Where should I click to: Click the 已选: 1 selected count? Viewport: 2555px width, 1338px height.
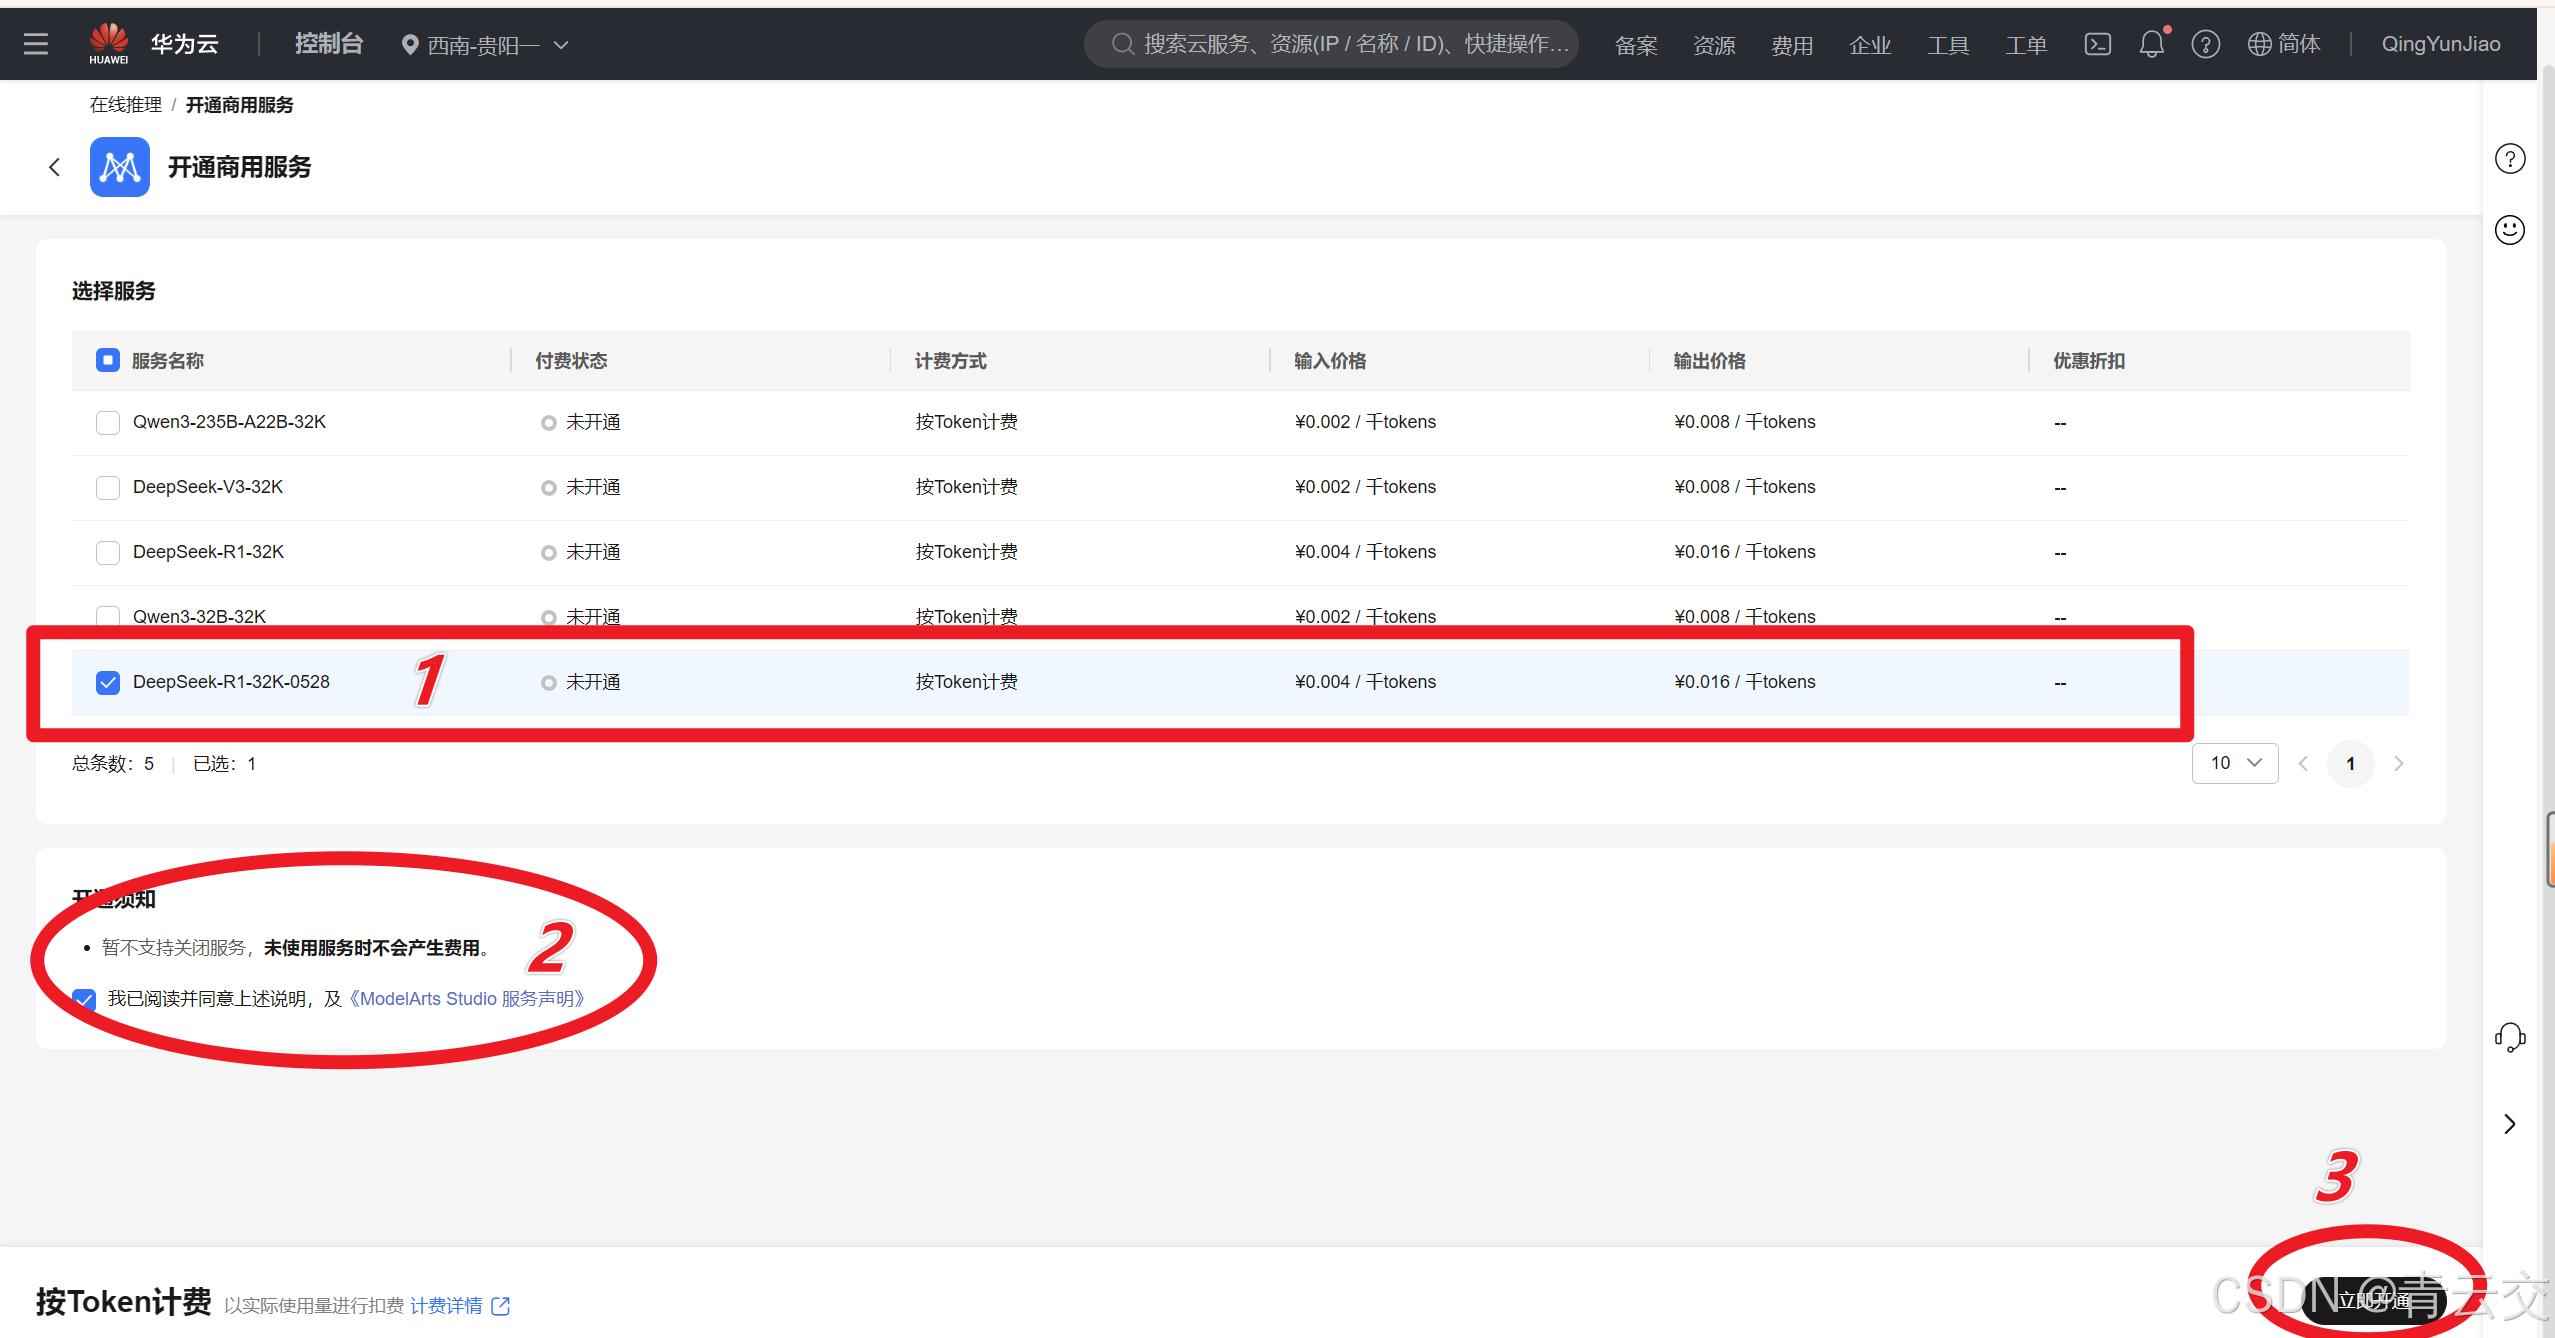click(x=225, y=764)
